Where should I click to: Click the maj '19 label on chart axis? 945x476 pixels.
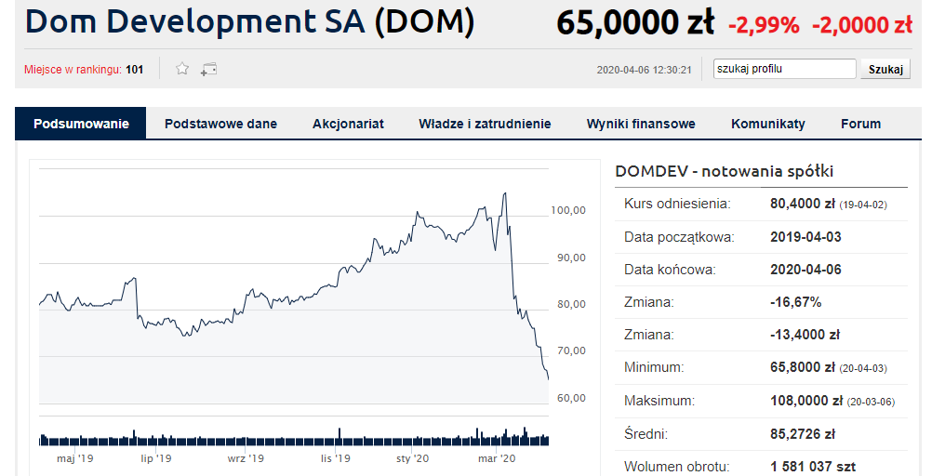tap(74, 458)
